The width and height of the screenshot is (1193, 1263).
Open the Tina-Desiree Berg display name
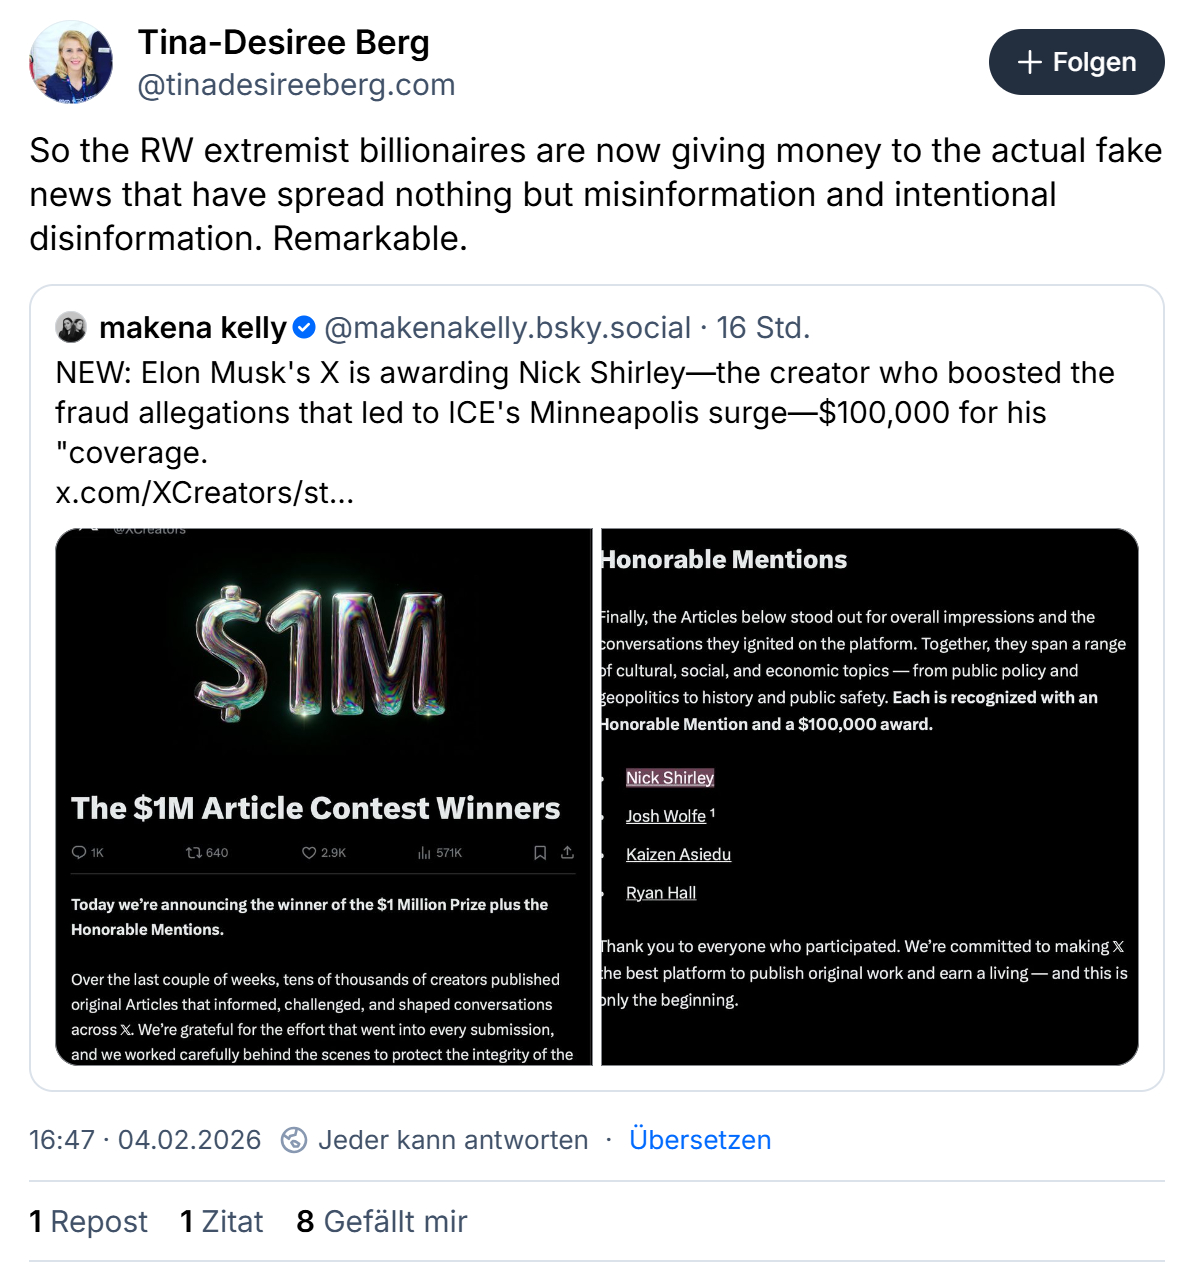284,42
